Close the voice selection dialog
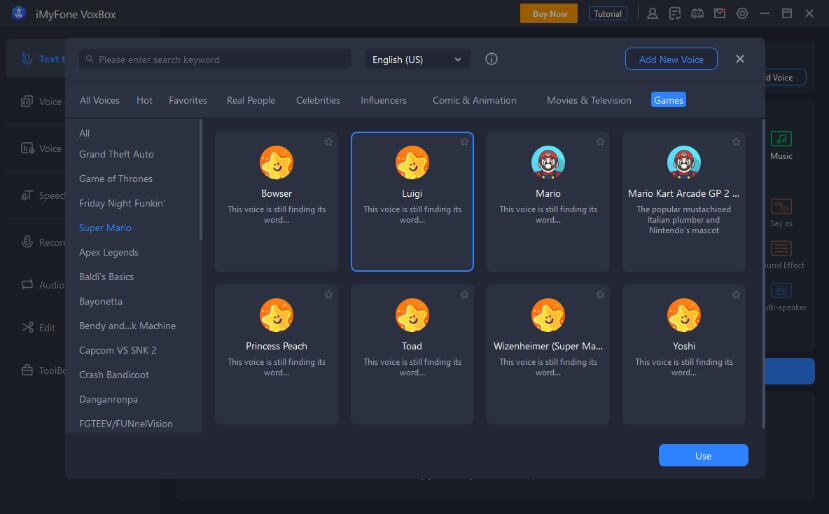Viewport: 829px width, 514px height. tap(740, 59)
